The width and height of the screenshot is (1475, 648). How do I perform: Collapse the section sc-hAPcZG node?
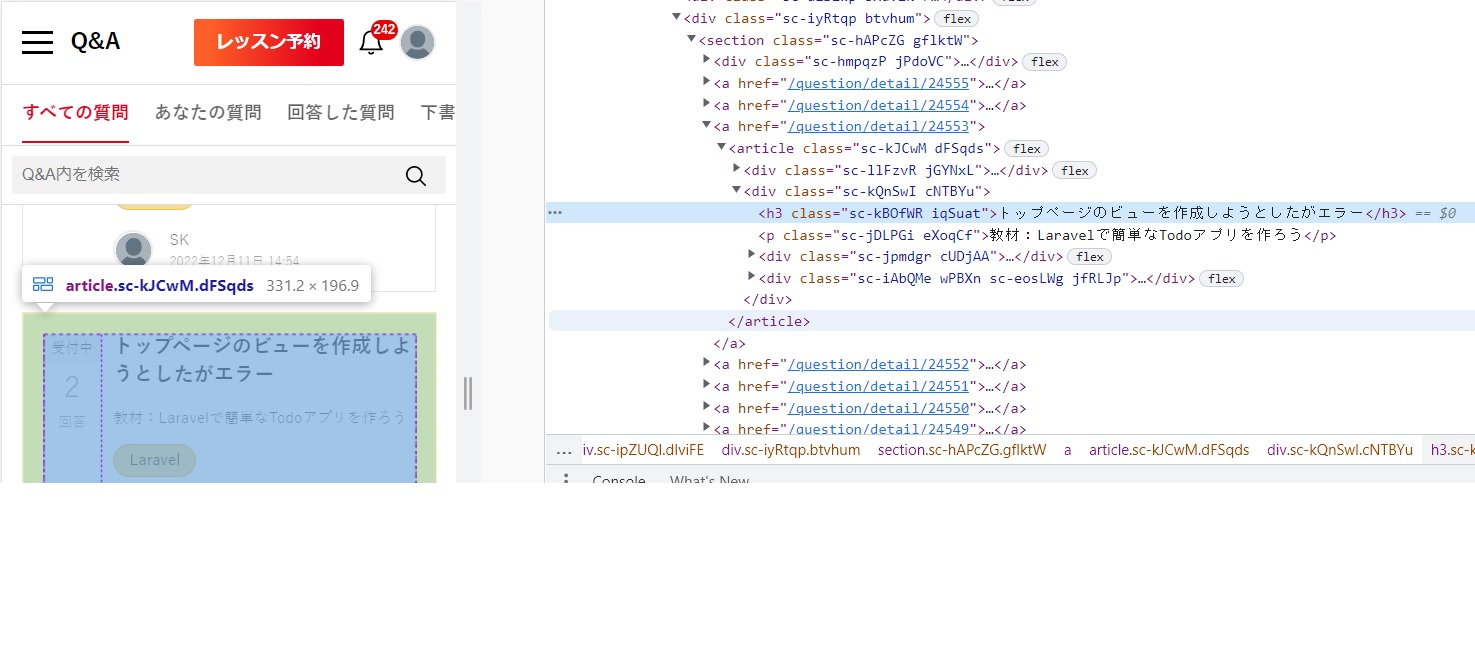691,40
